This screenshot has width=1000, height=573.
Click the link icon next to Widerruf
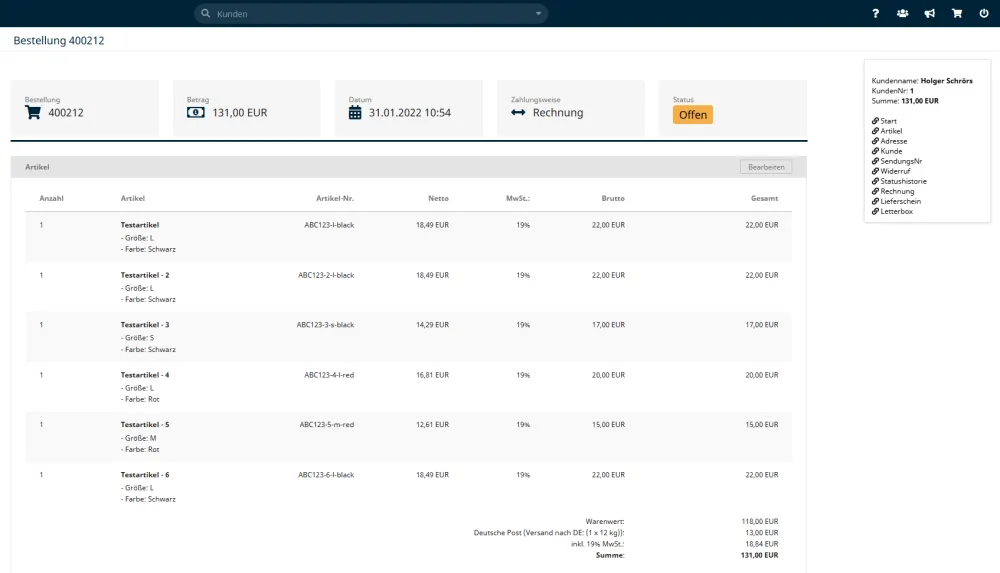(x=875, y=171)
